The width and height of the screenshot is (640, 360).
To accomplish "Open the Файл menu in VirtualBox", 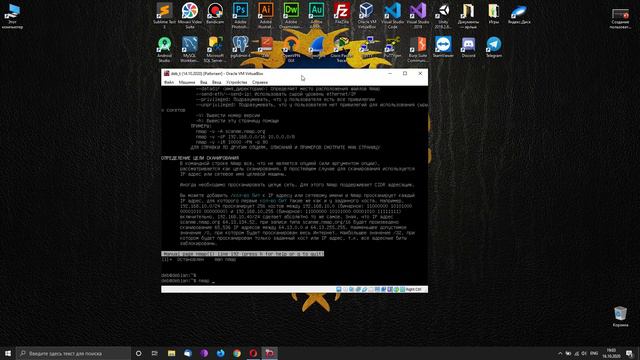I will click(169, 82).
